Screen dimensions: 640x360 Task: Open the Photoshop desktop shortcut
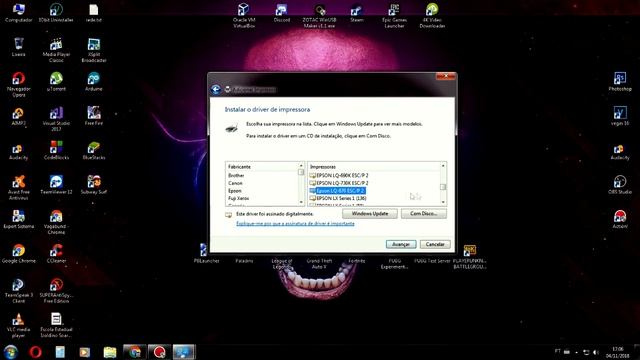(x=620, y=81)
